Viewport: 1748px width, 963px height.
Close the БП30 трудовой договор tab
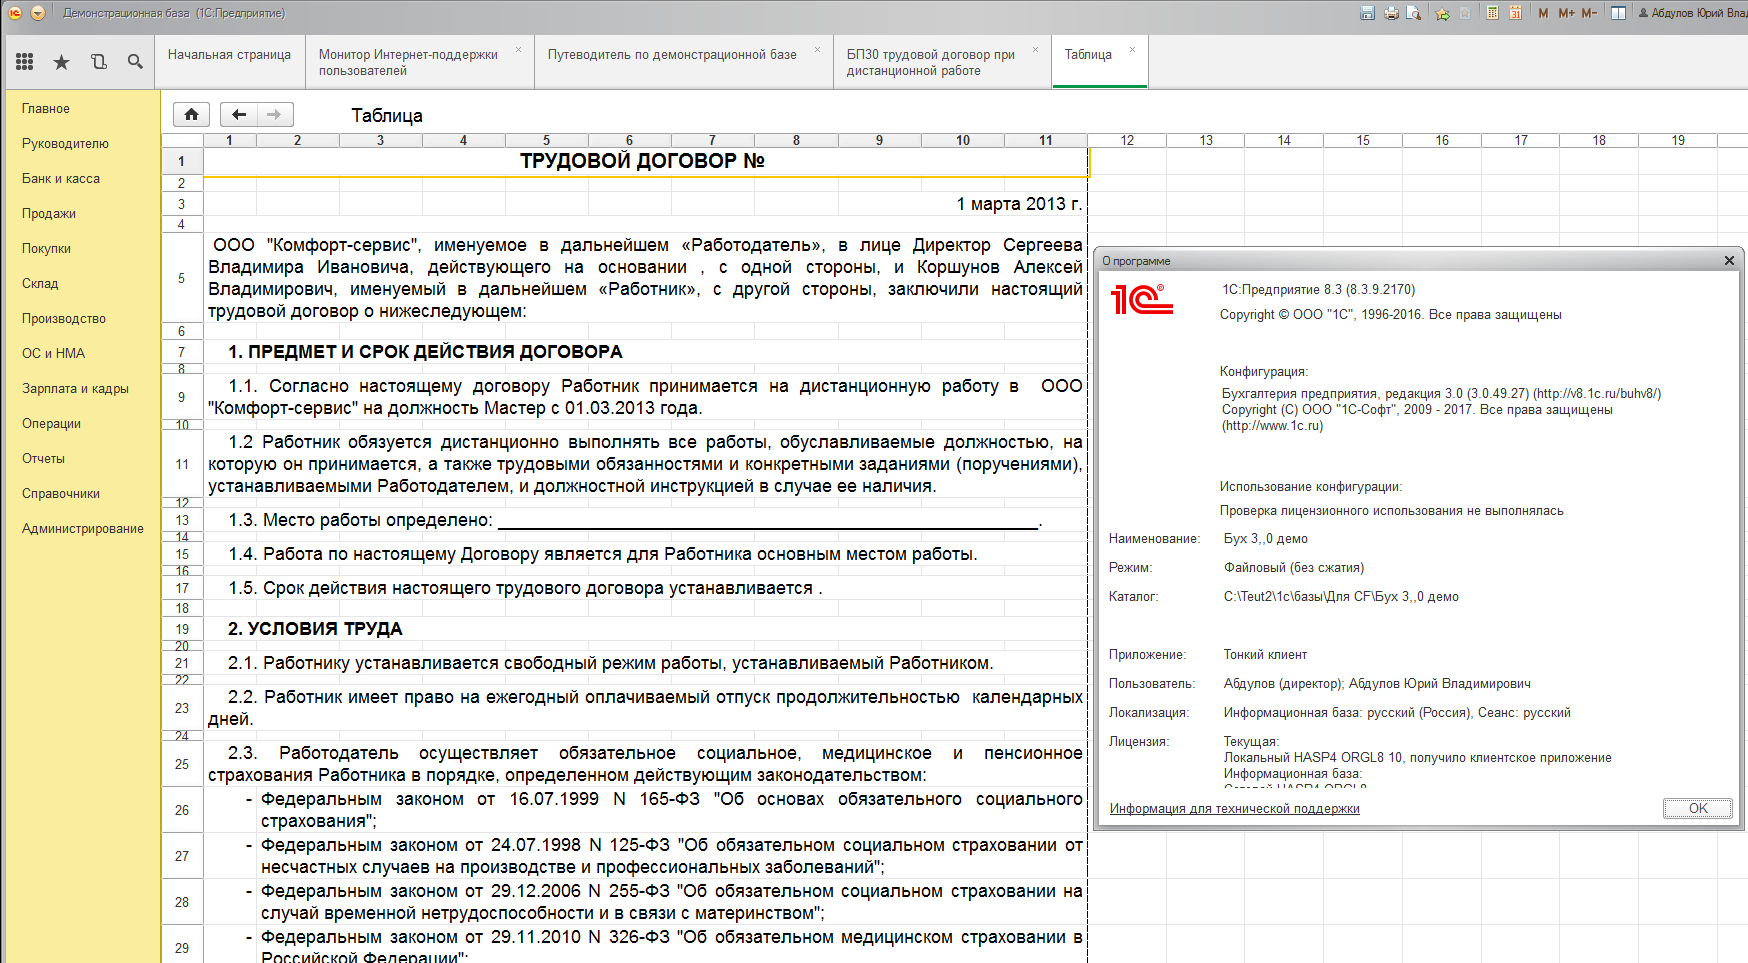pyautogui.click(x=1035, y=49)
